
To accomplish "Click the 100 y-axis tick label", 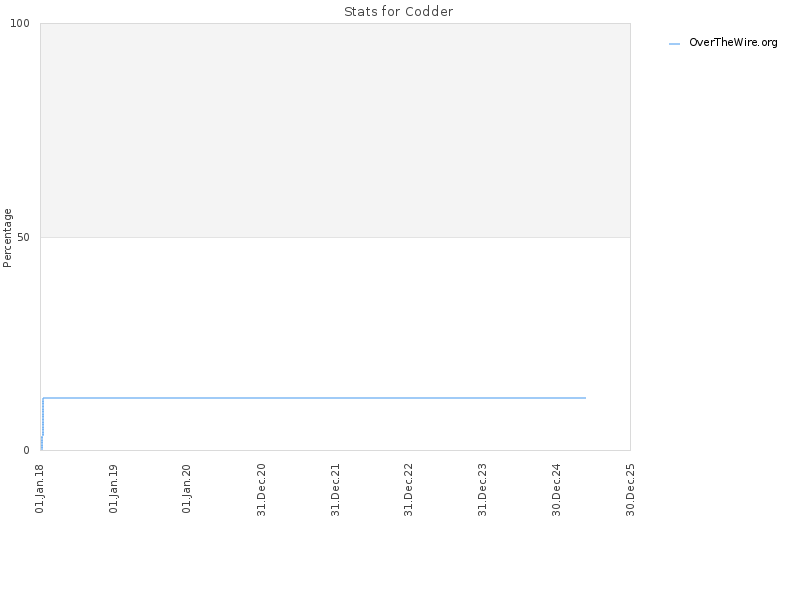I will click(x=20, y=23).
